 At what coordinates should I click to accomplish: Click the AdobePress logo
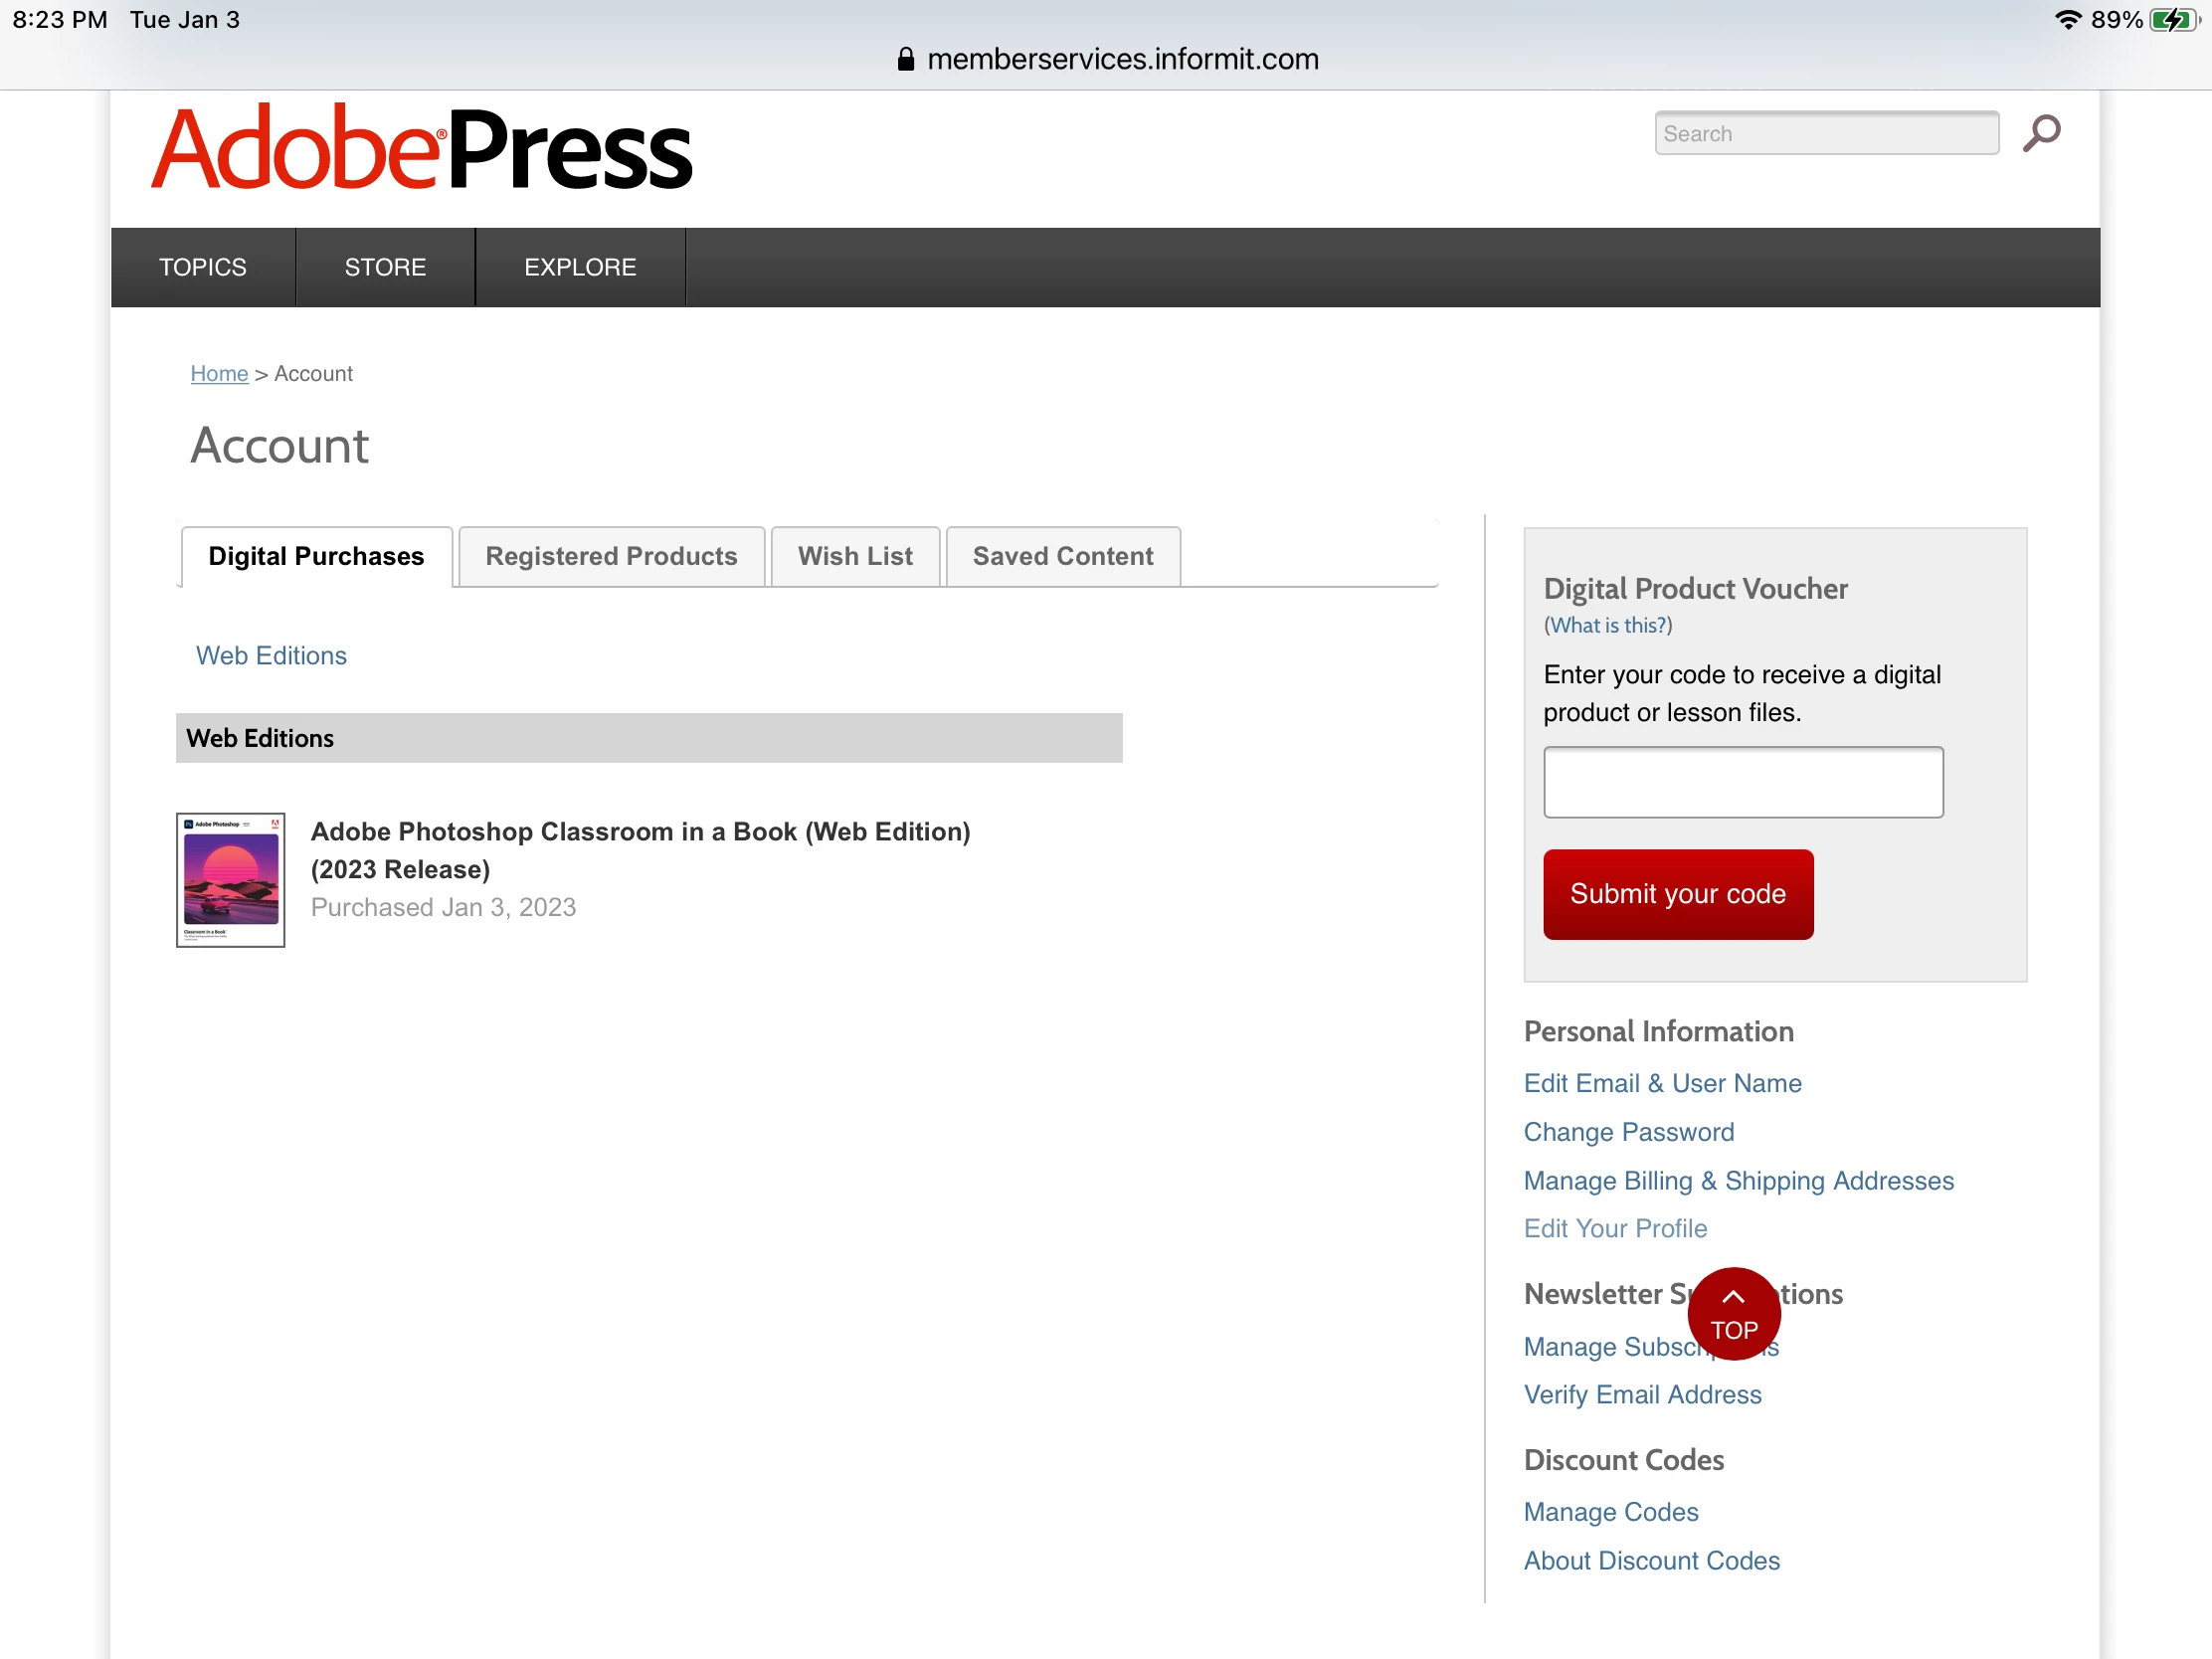pos(421,149)
